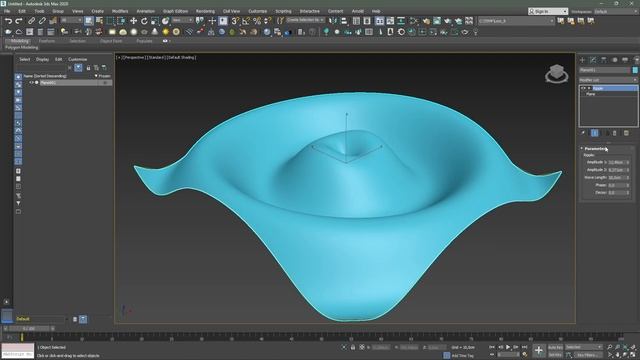Open the Modify tab of command panel
Image resolution: width=640 pixels, height=360 pixels.
[x=593, y=60]
